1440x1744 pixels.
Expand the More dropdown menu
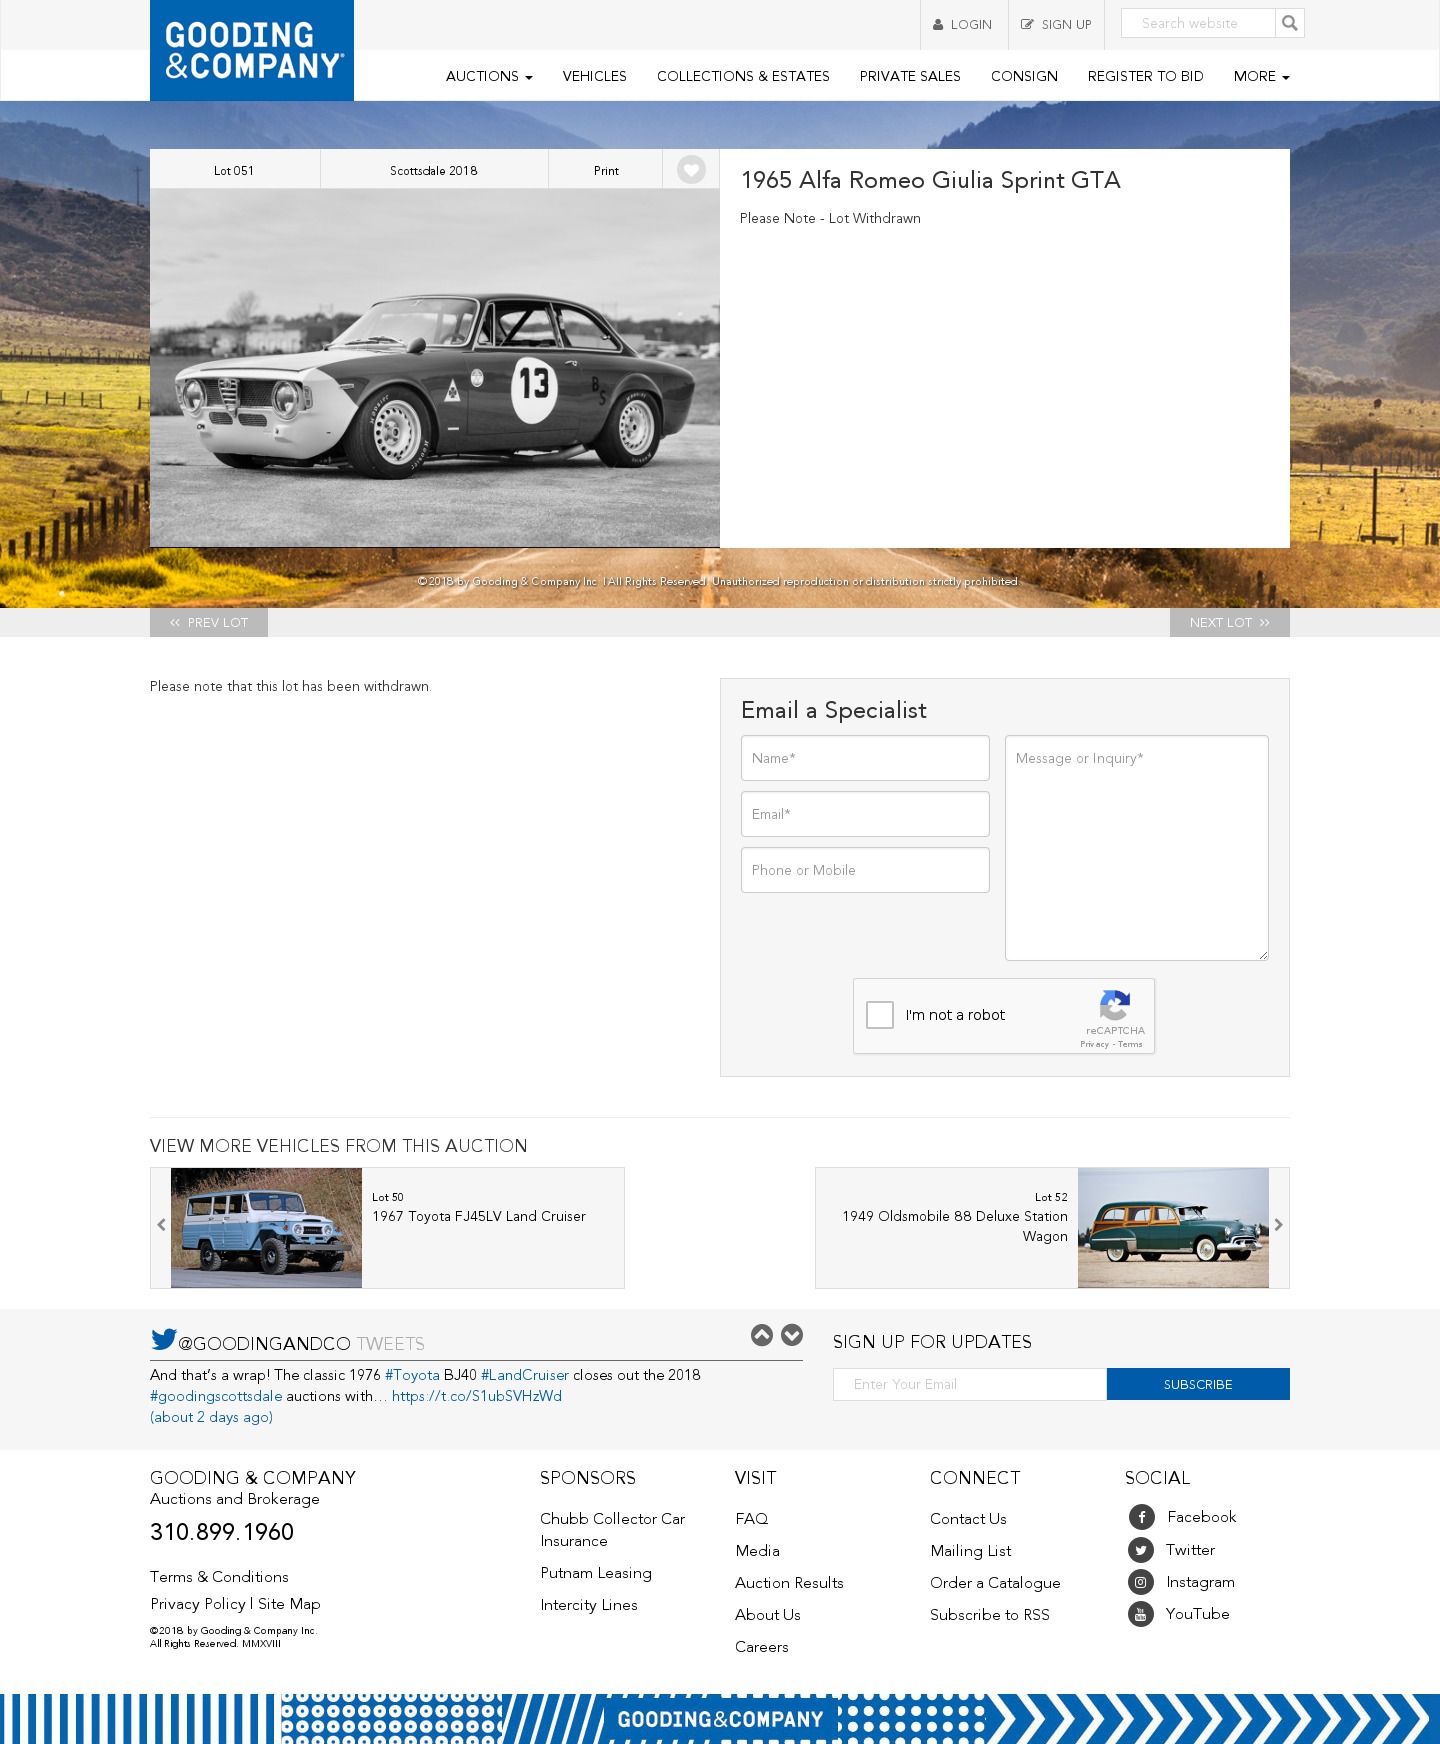coord(1262,76)
